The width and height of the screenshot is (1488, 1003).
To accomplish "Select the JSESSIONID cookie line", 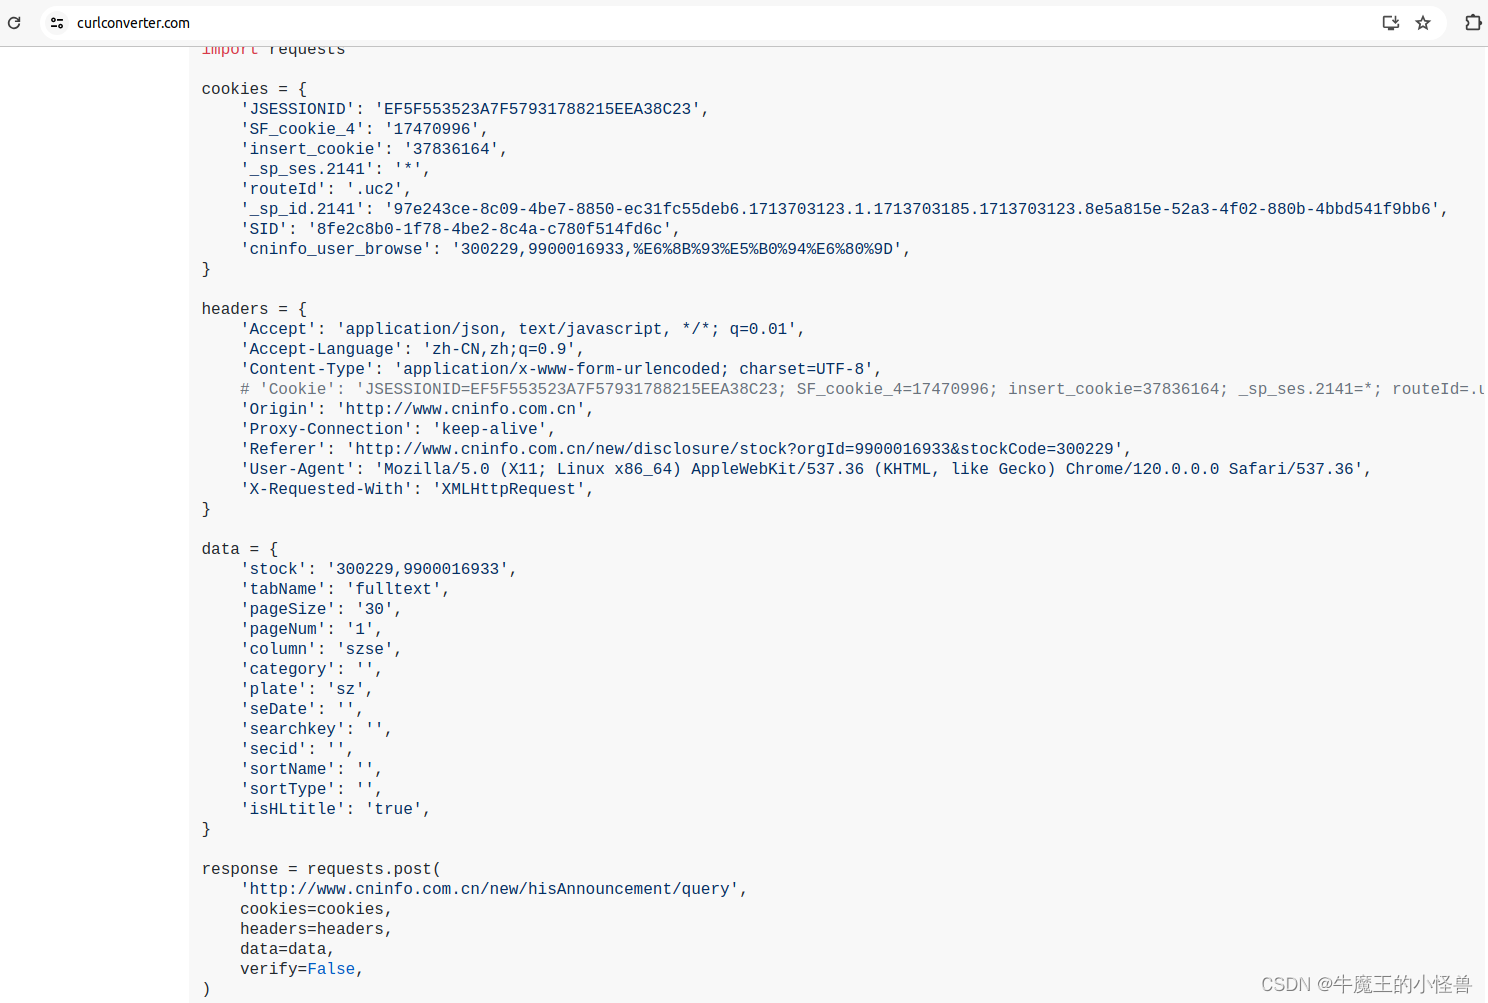I will 475,109.
